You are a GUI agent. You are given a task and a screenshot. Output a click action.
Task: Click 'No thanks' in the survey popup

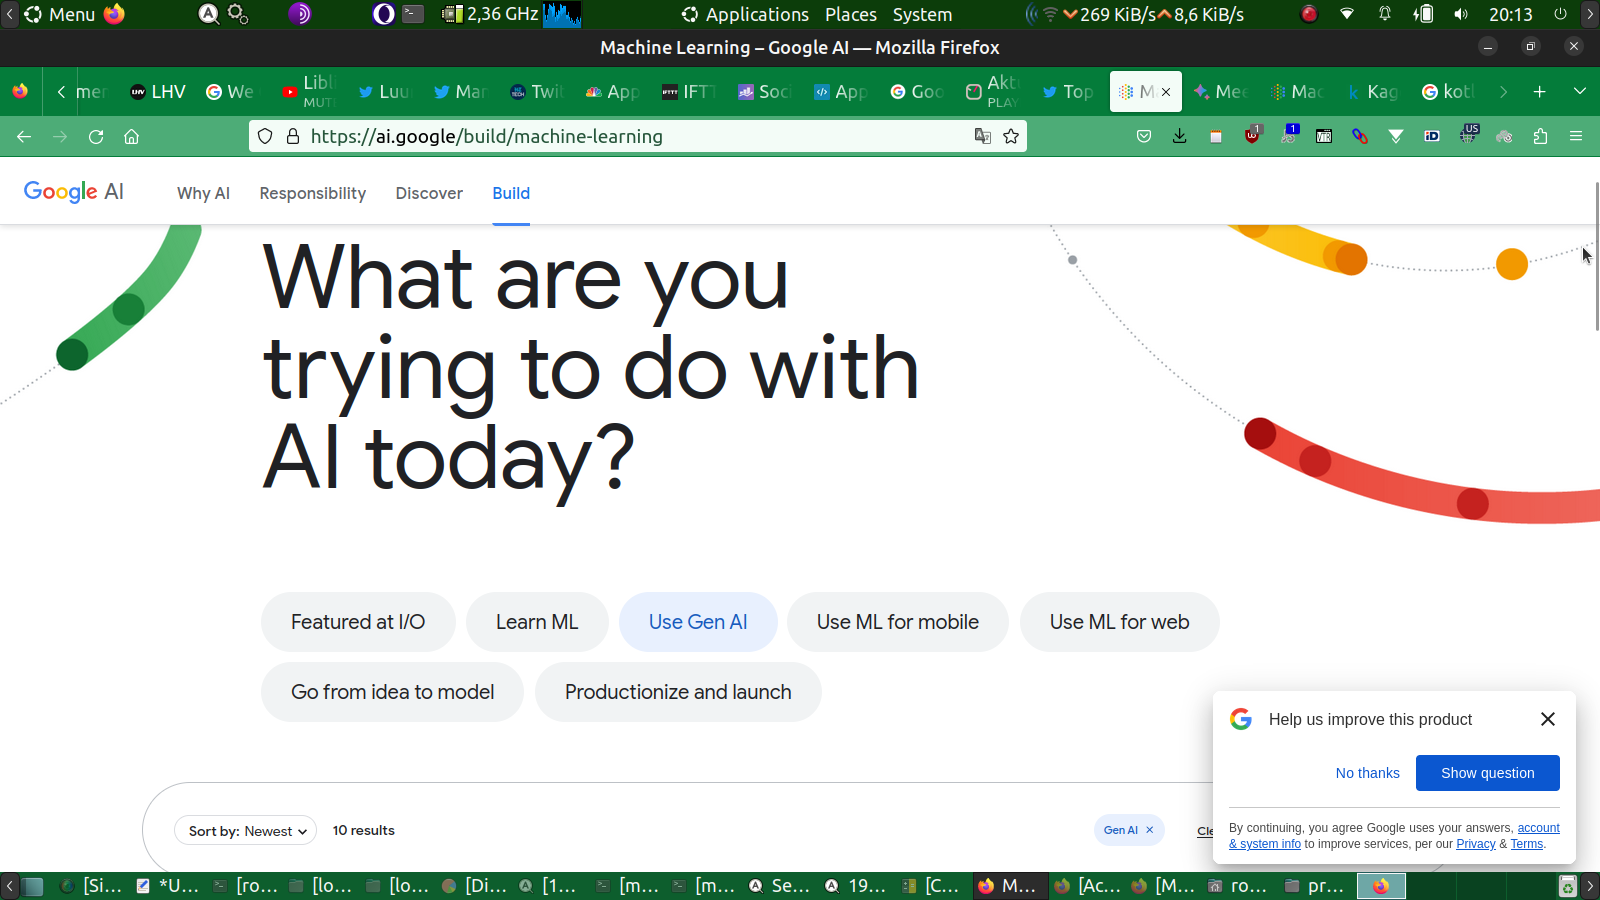[1367, 773]
